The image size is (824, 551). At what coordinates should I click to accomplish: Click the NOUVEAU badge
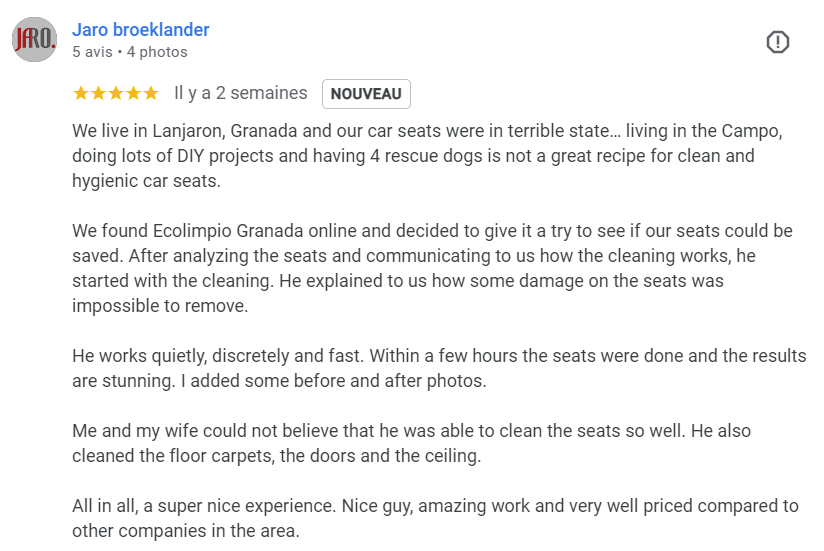pos(366,94)
